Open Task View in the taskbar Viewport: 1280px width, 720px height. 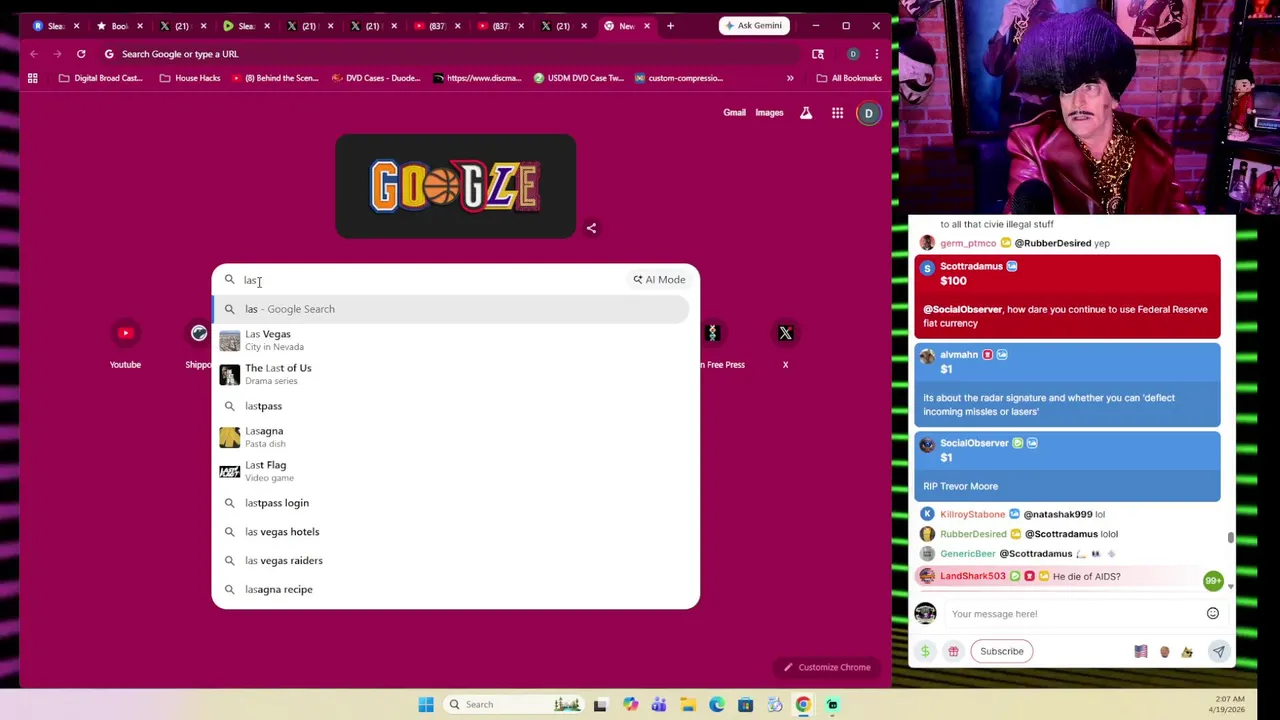tap(600, 704)
